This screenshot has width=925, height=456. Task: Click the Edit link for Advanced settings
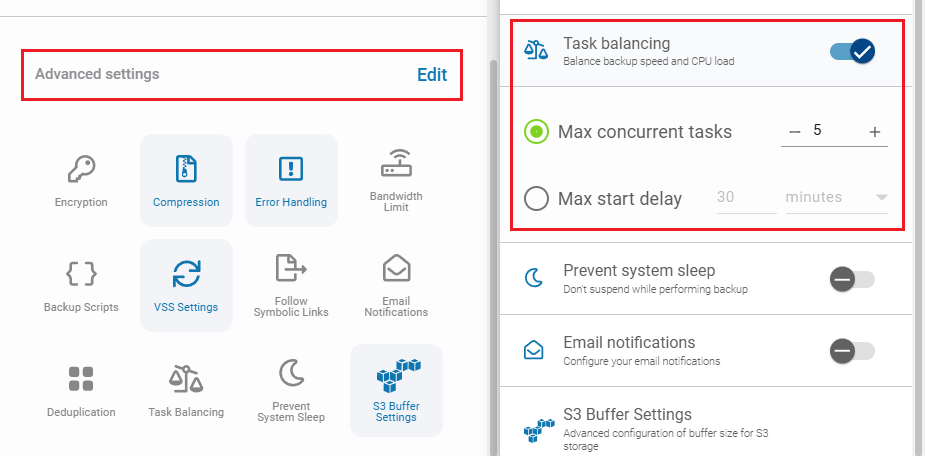432,74
